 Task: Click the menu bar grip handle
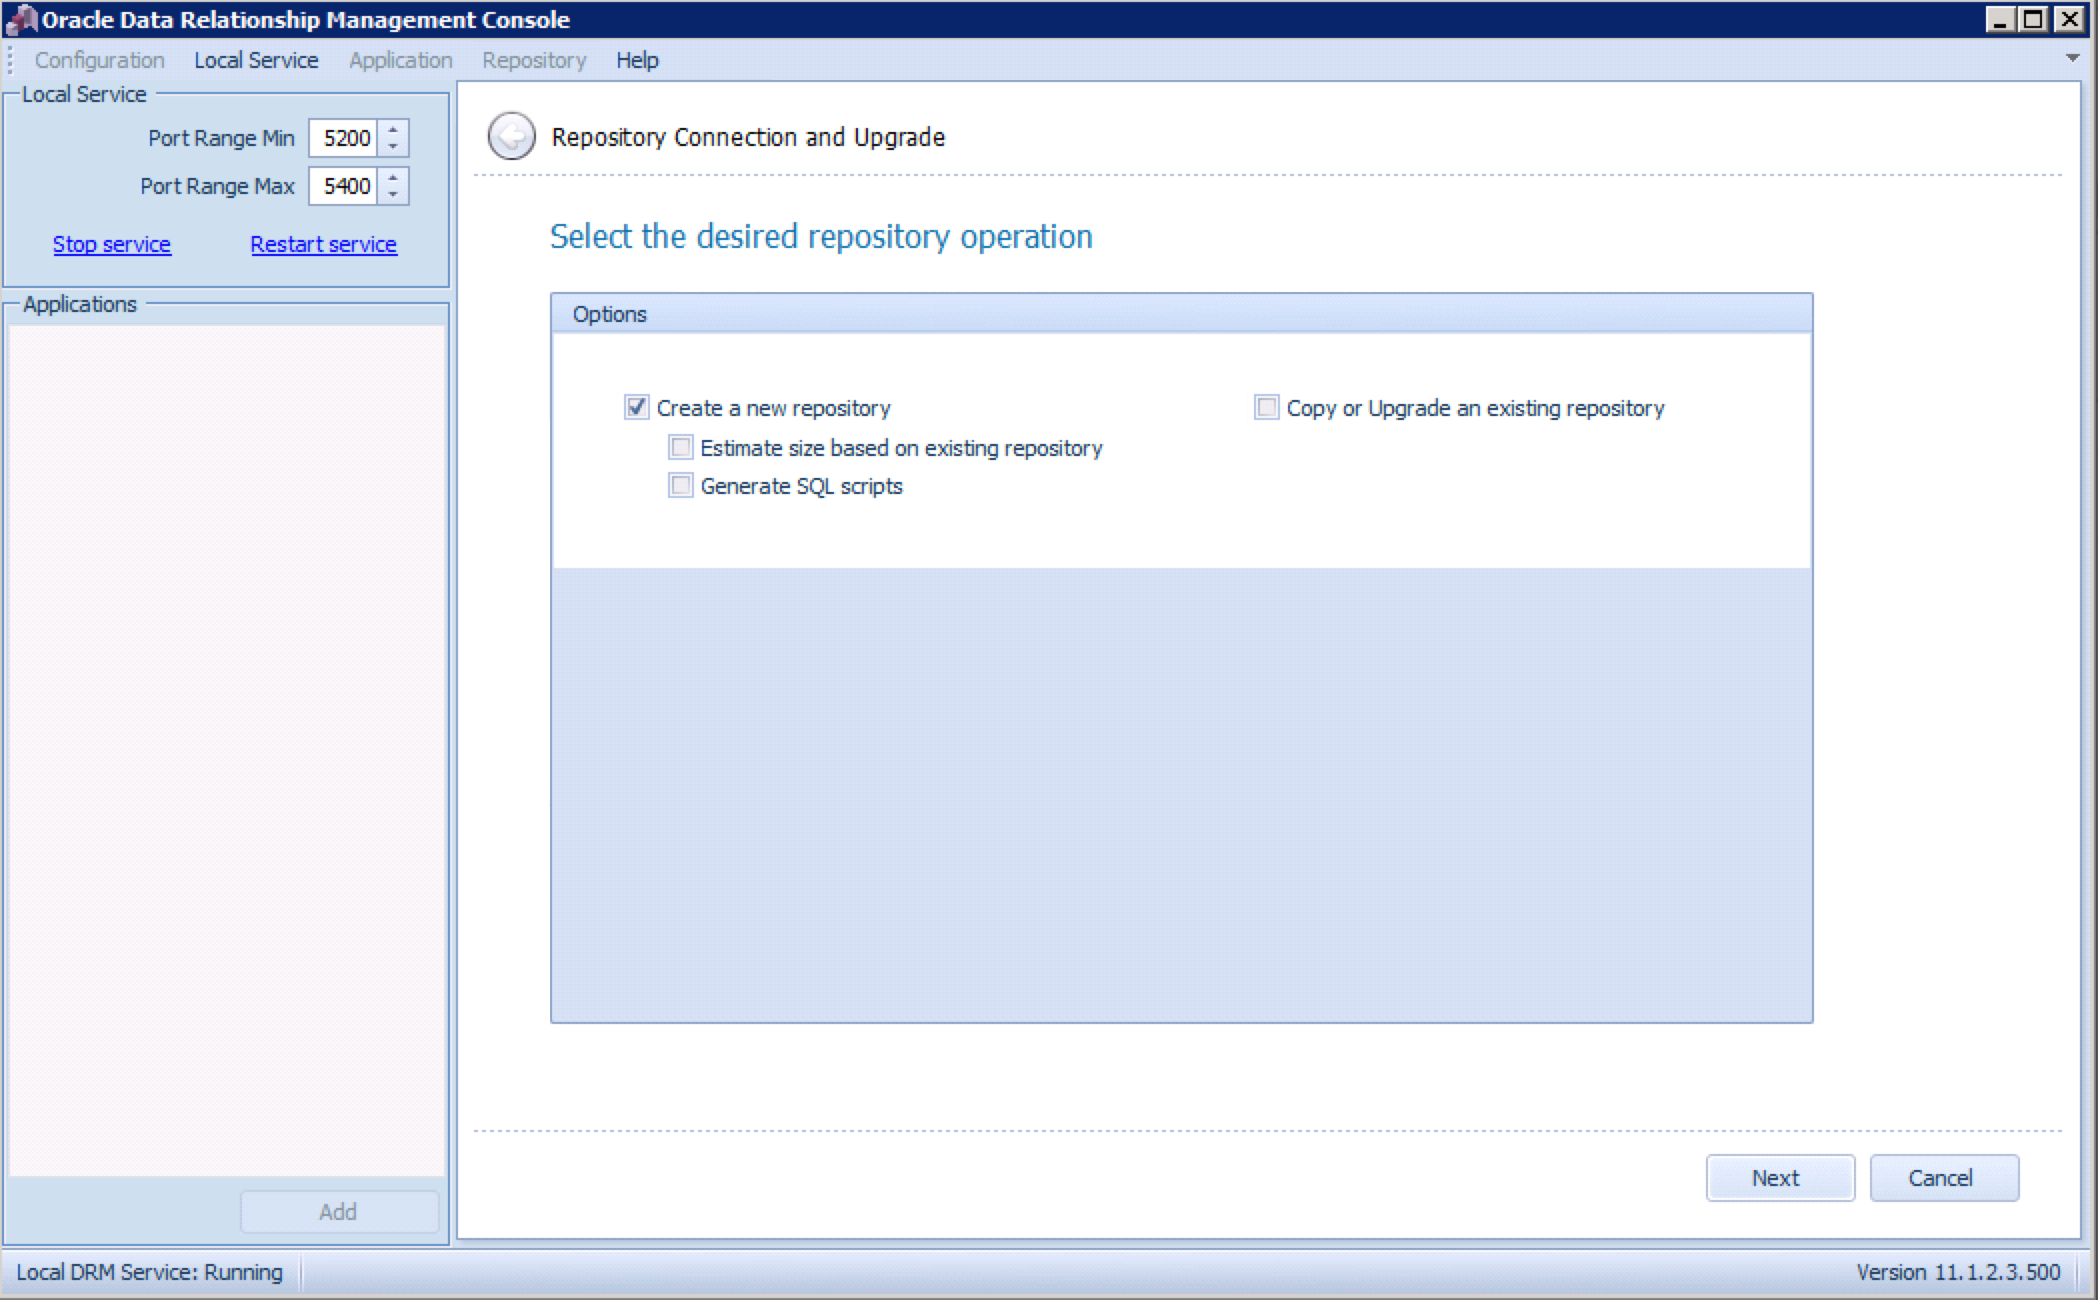(10, 60)
